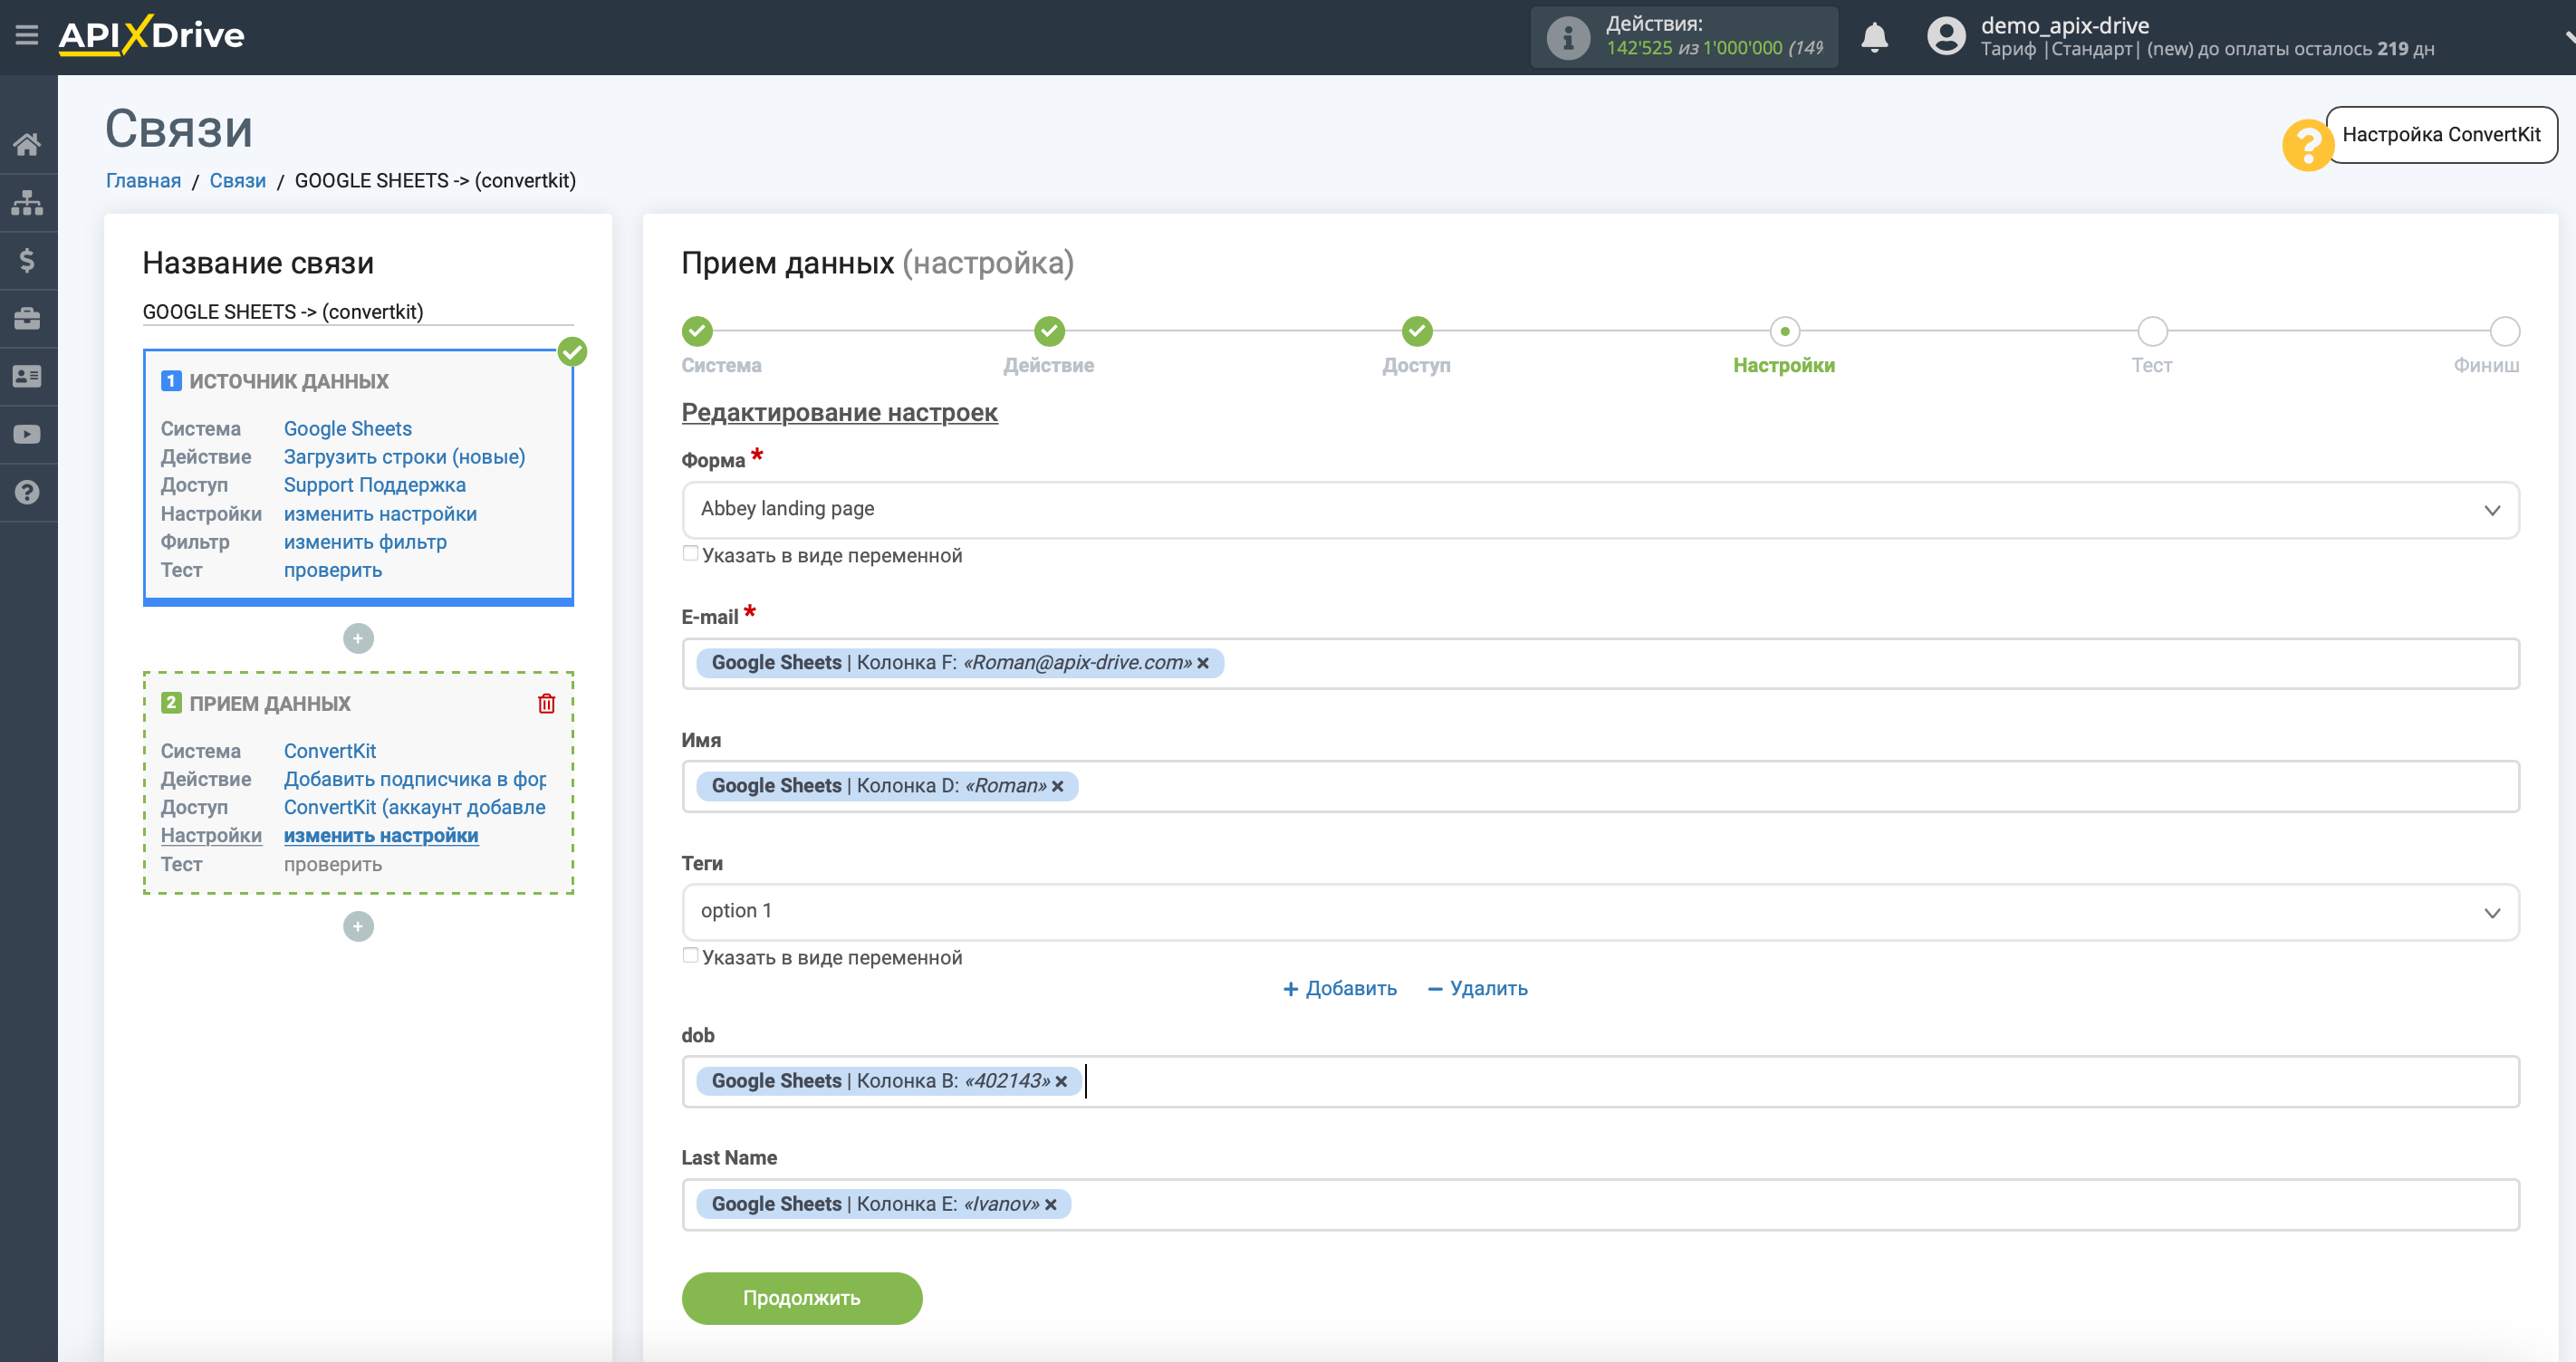Screen dimensions: 2576x1362
Task: Open the briefcase icon in sidebar
Action: tap(27, 319)
